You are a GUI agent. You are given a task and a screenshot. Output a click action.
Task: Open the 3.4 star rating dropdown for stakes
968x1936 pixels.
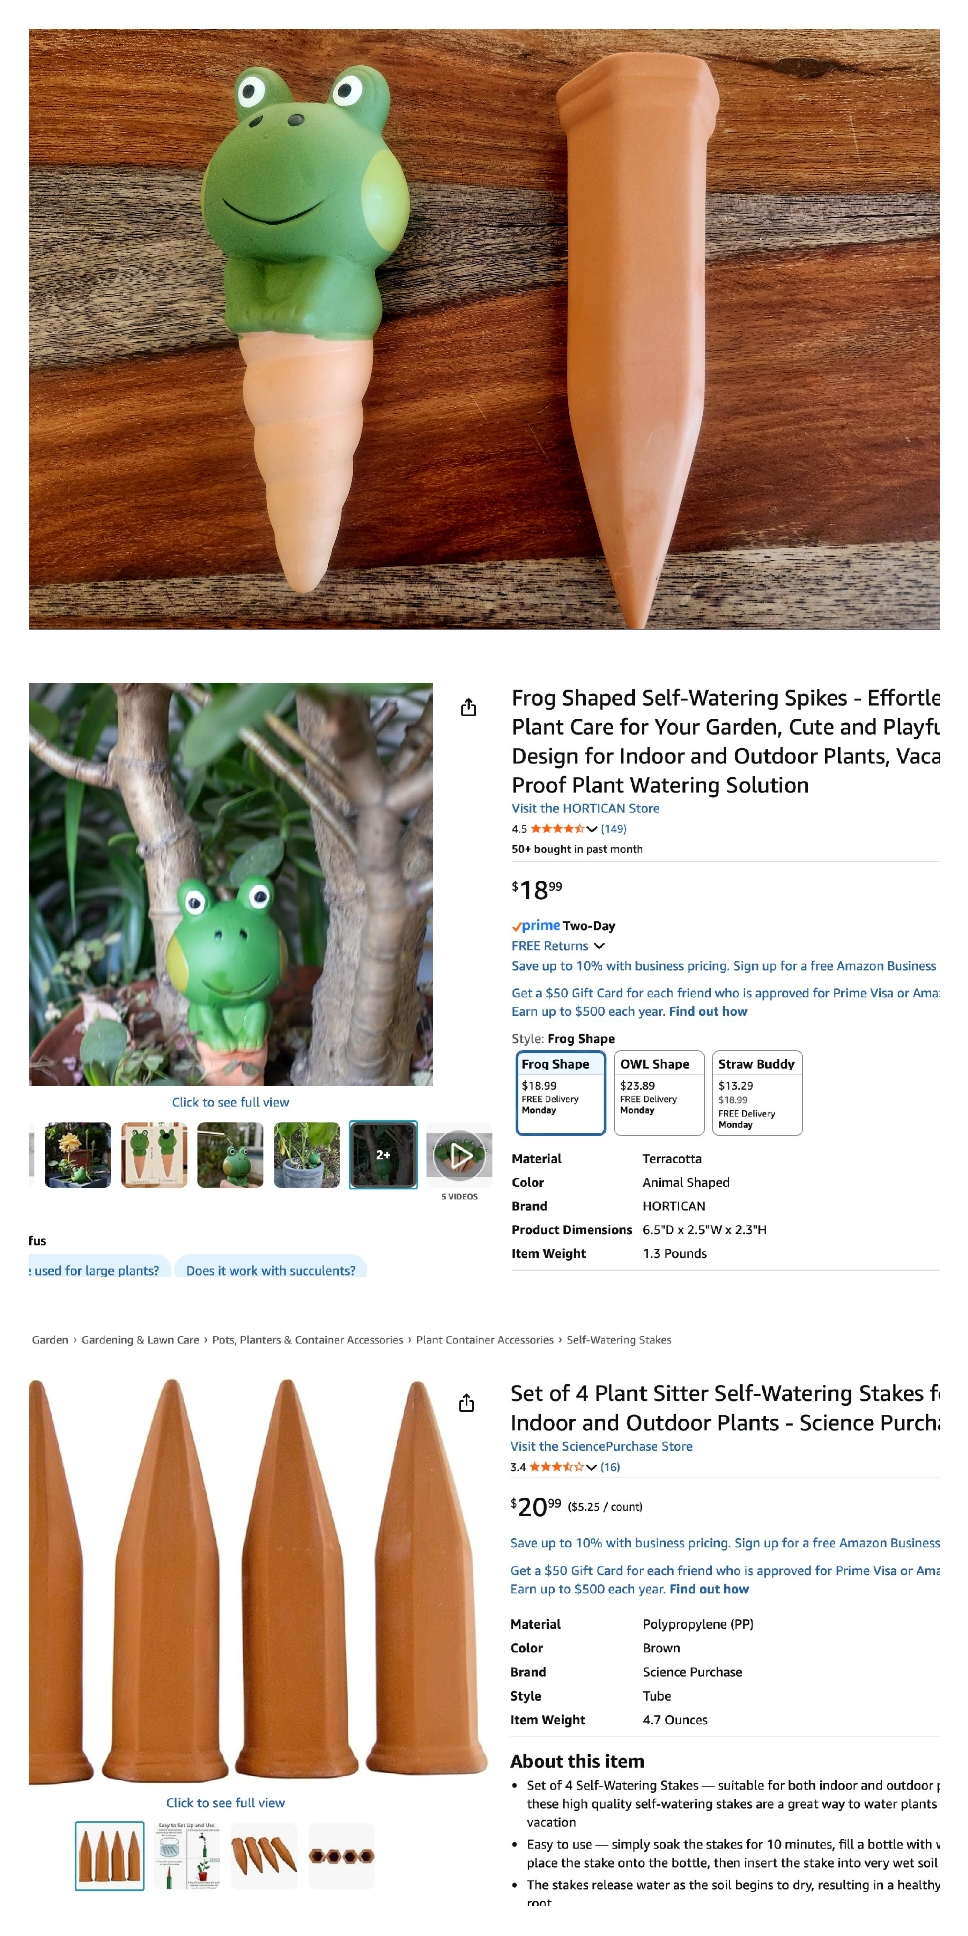click(x=563, y=1467)
